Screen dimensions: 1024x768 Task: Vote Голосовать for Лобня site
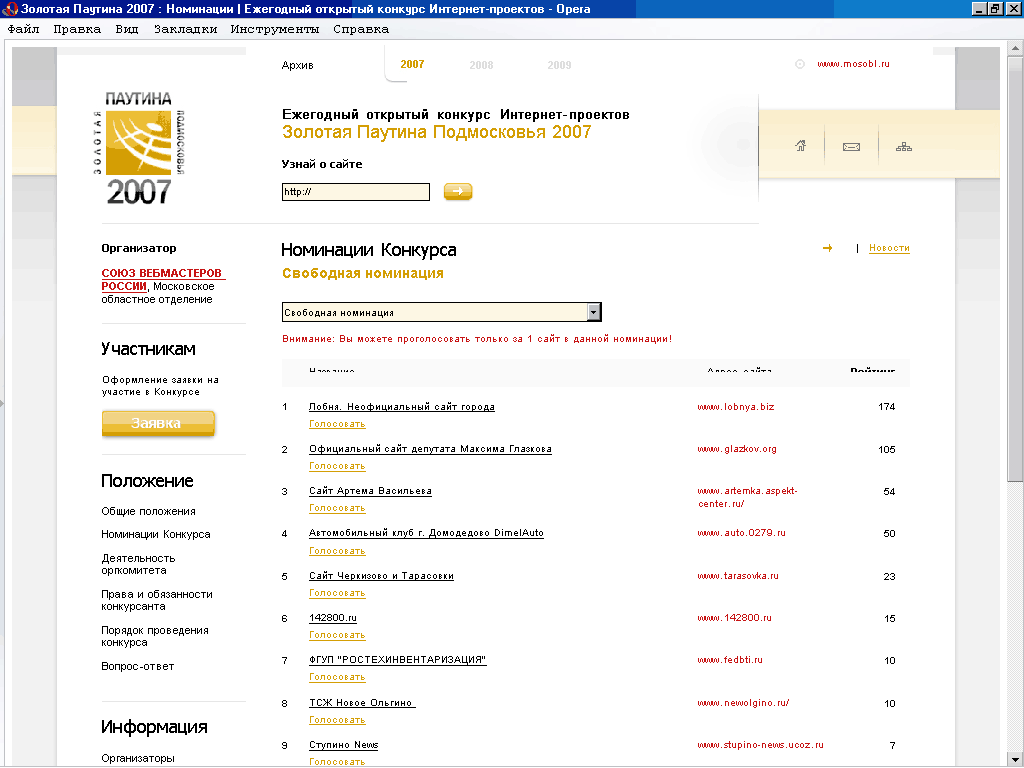click(x=337, y=424)
